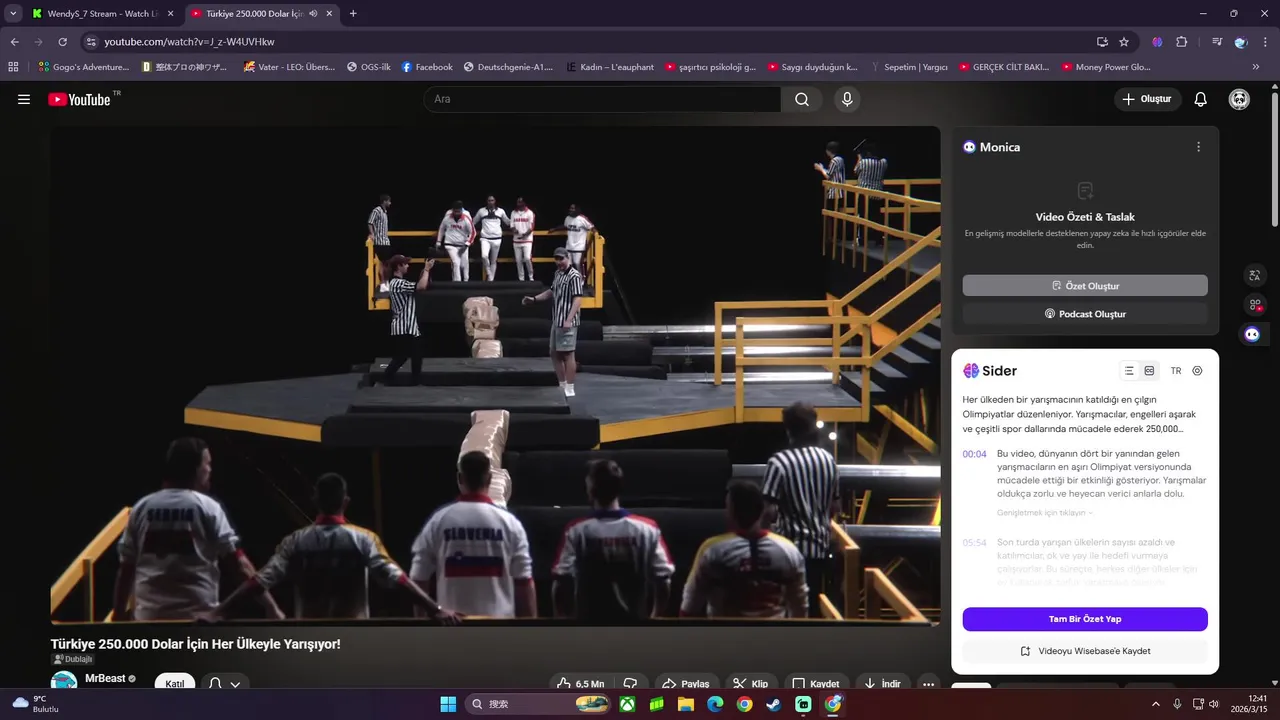
Task: Click the magnifier search button
Action: point(802,99)
